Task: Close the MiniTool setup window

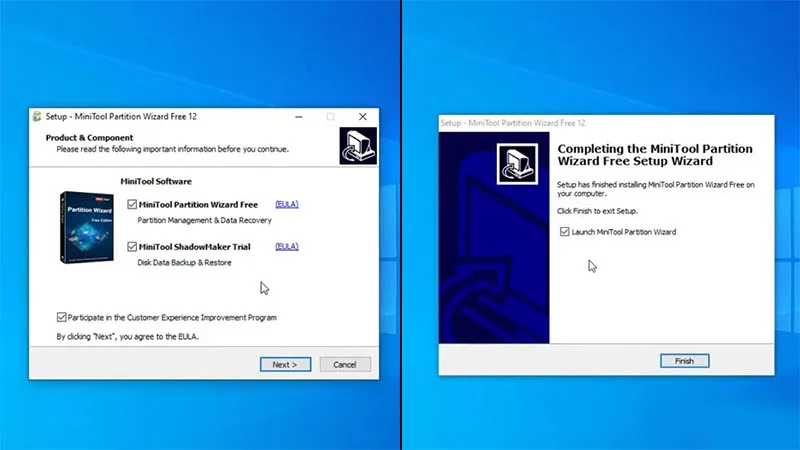Action: (x=362, y=117)
